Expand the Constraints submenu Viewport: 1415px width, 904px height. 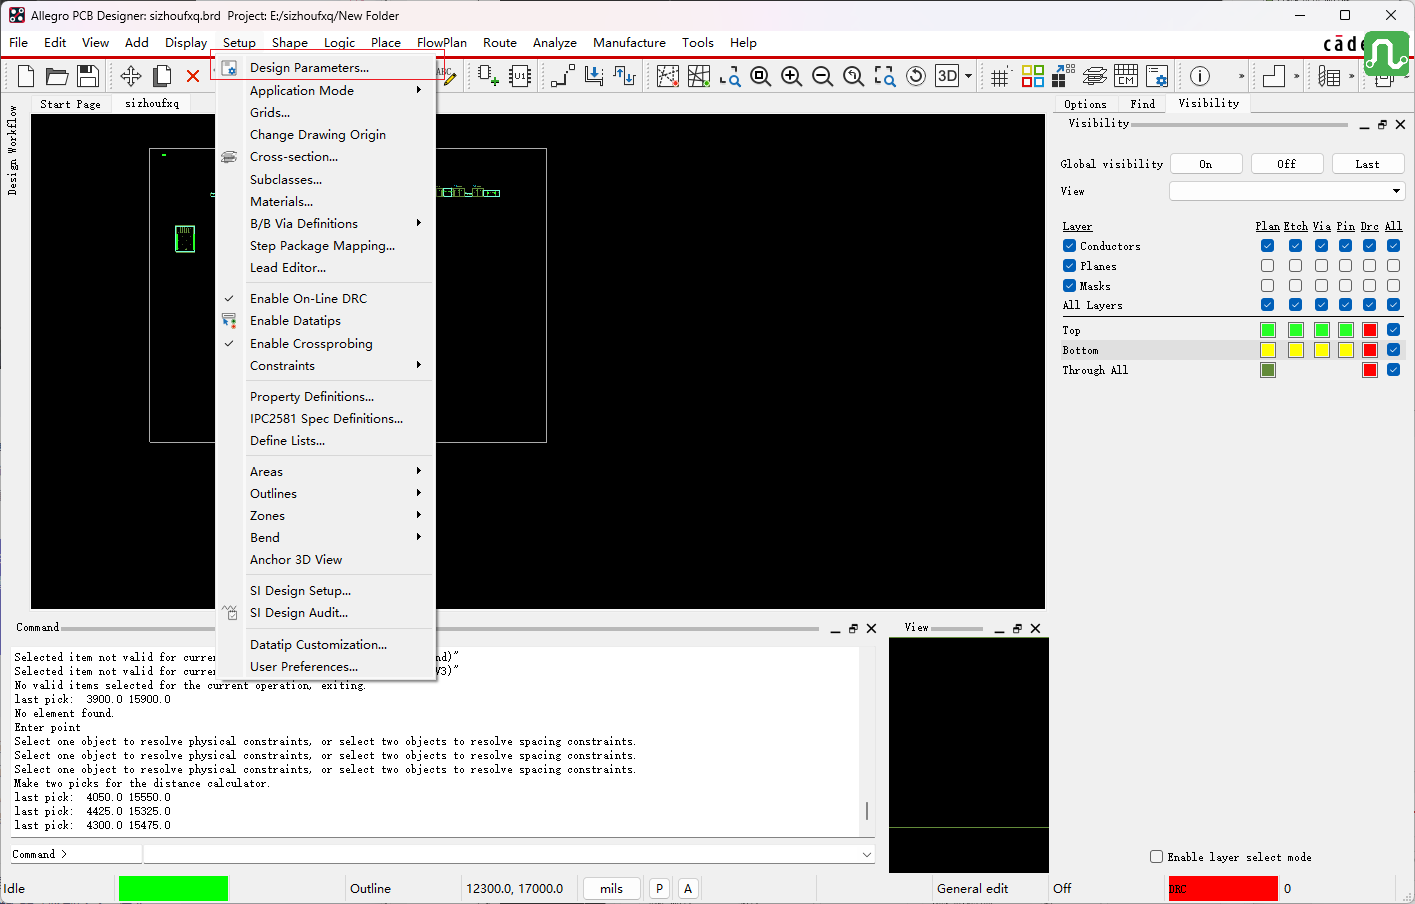tap(326, 365)
